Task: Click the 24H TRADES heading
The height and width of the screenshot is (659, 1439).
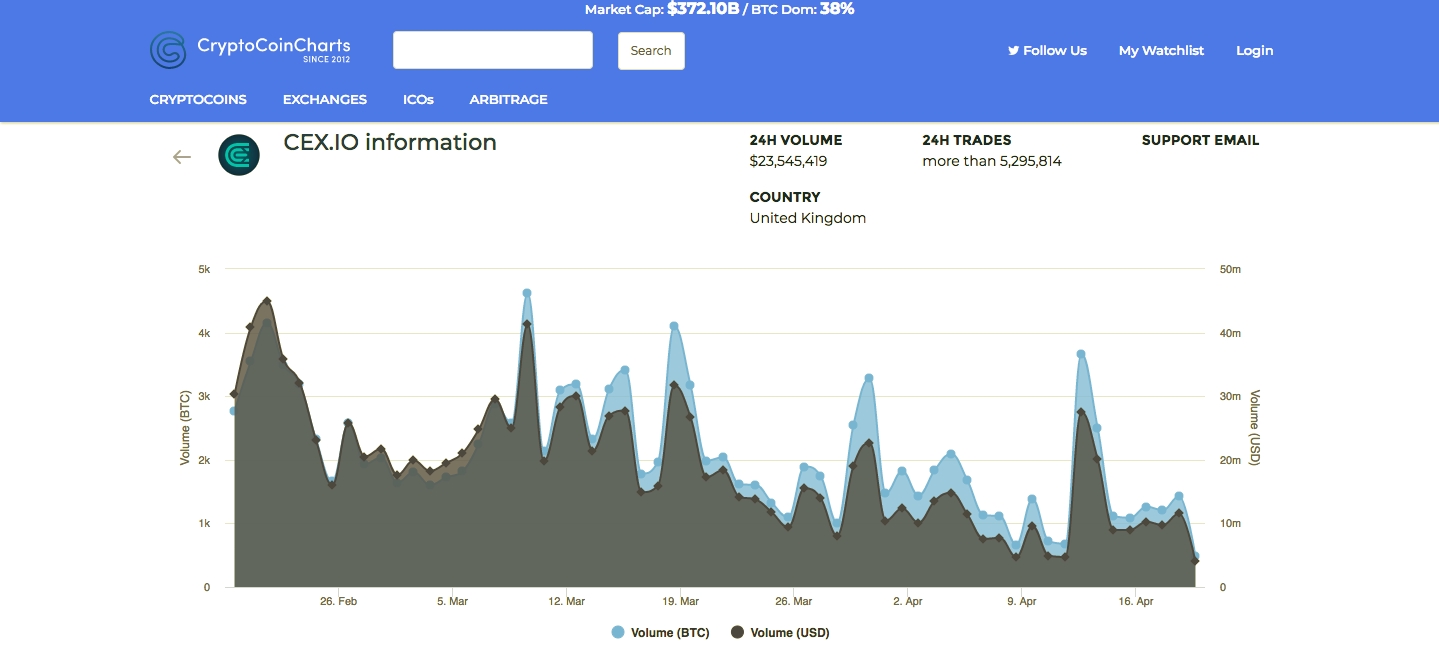Action: pyautogui.click(x=967, y=140)
